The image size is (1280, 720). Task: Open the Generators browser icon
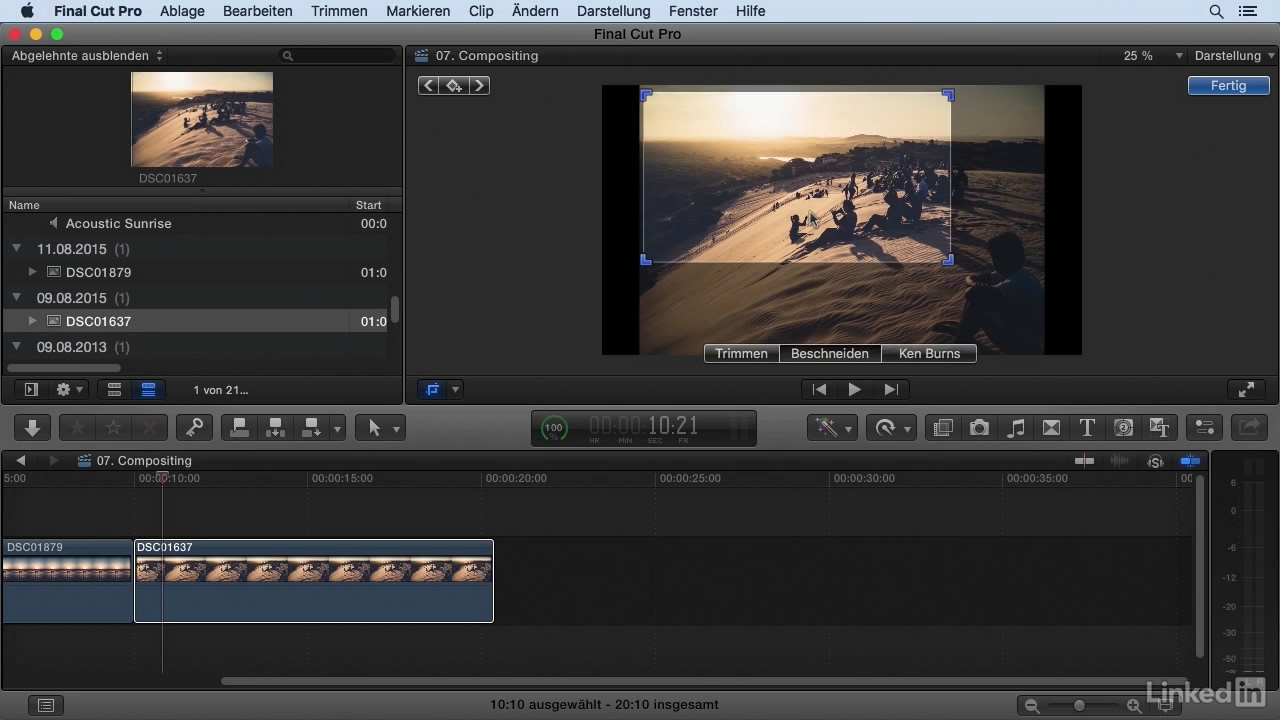(1123, 428)
